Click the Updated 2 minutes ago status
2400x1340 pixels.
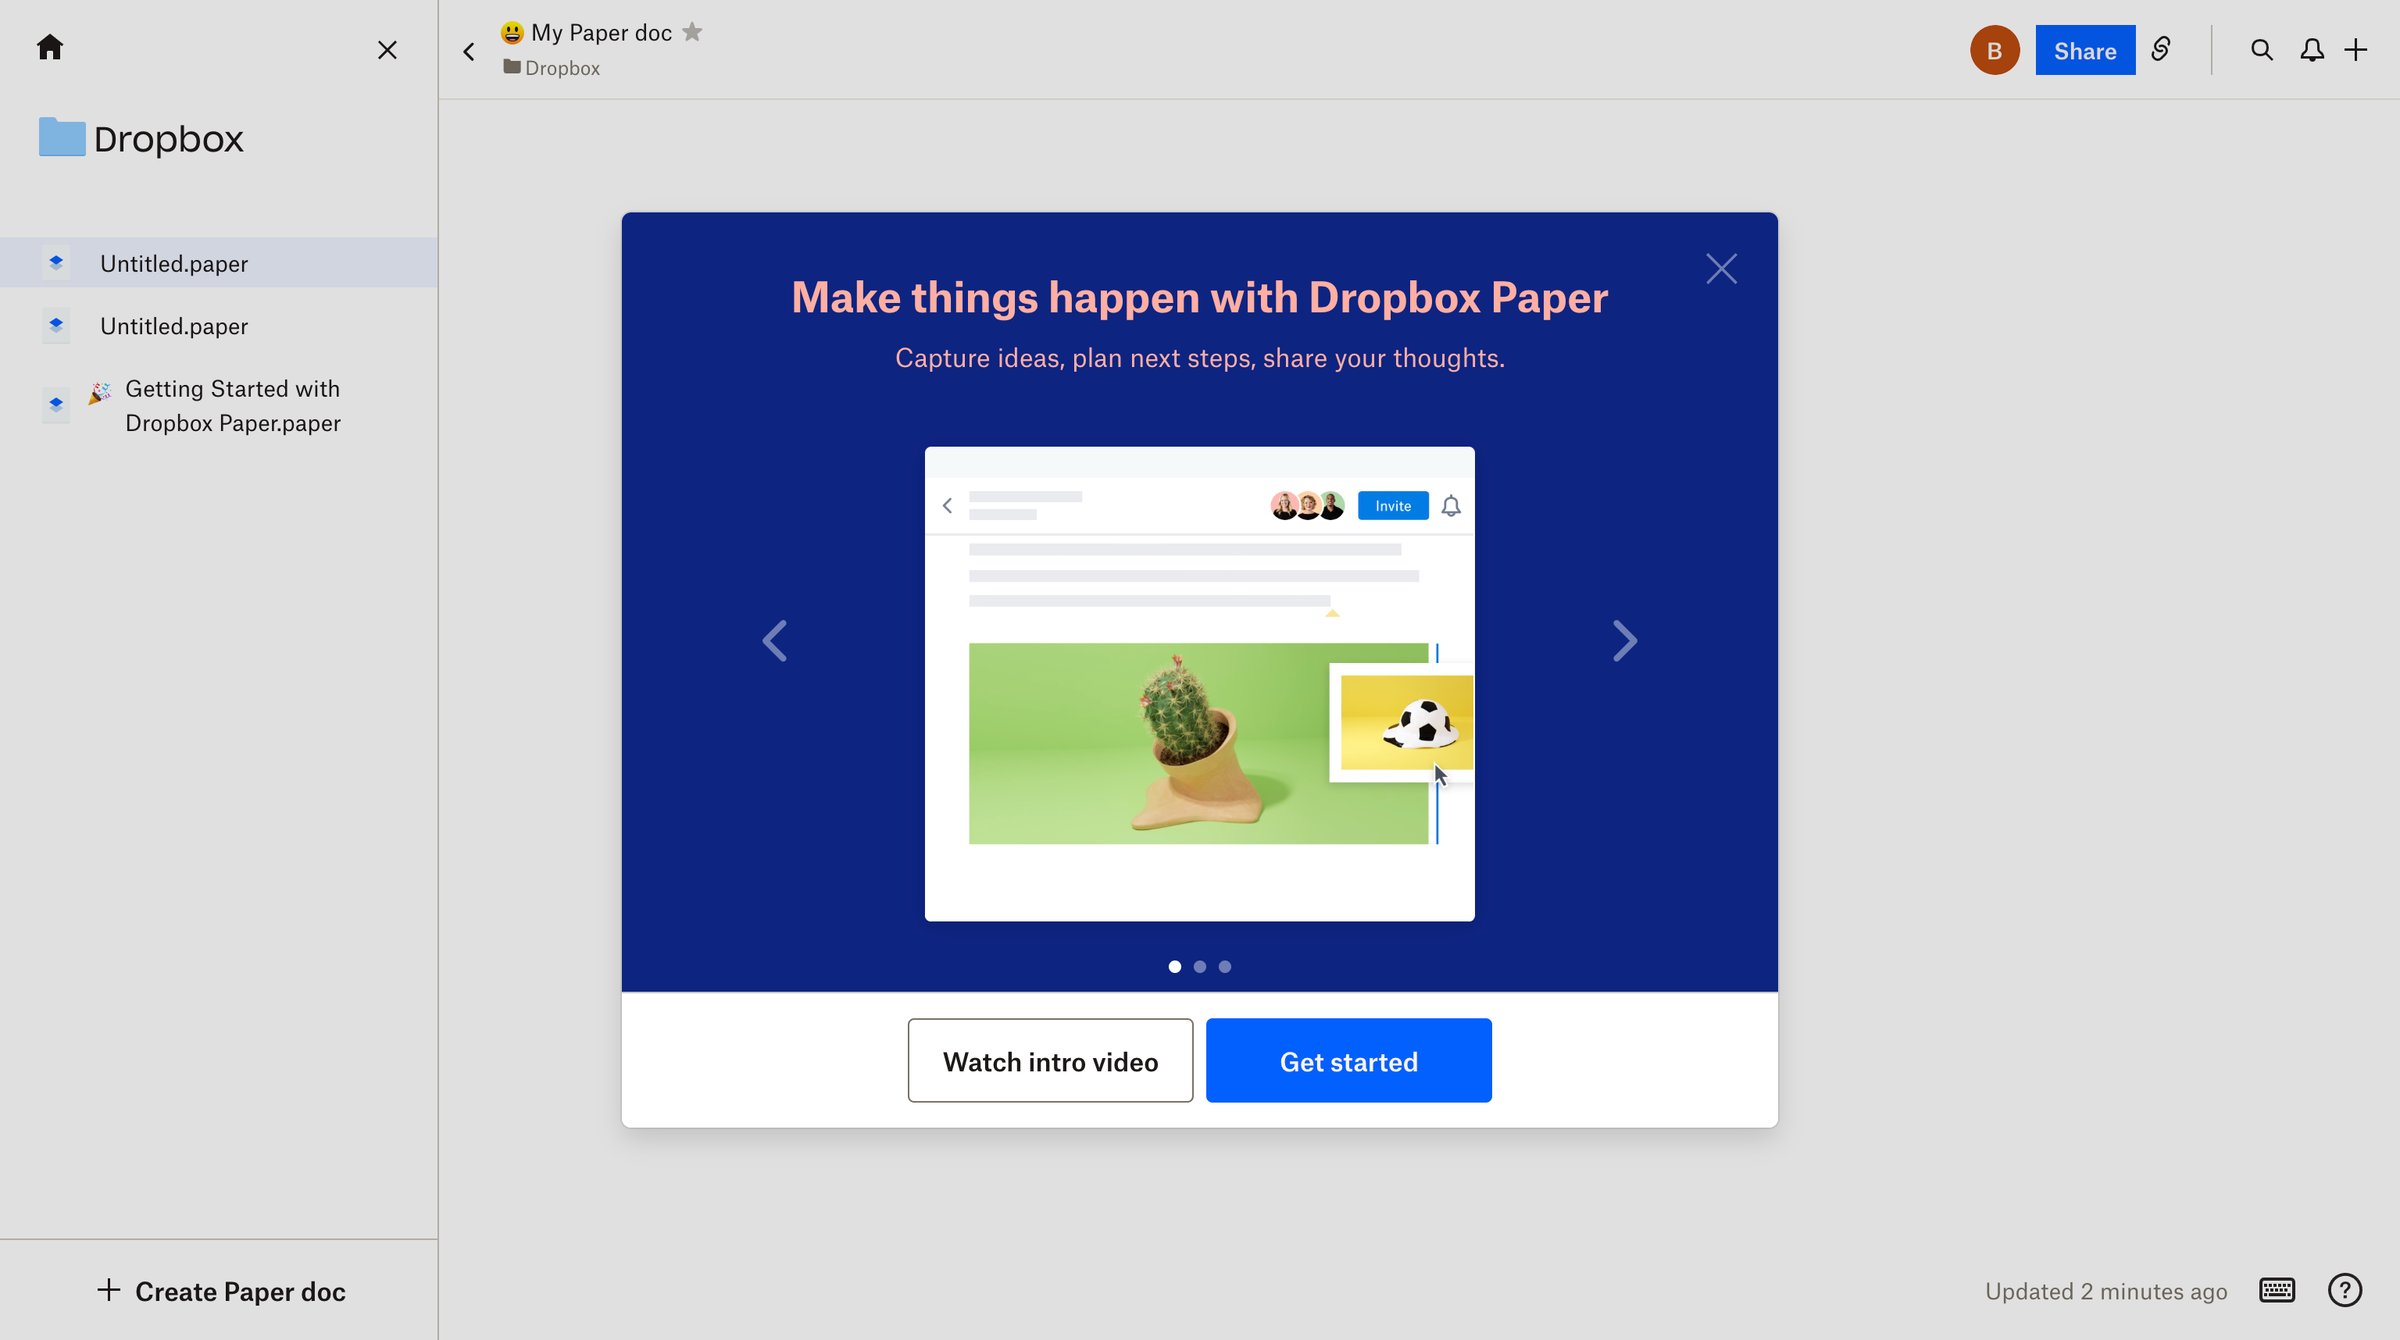tap(2106, 1291)
